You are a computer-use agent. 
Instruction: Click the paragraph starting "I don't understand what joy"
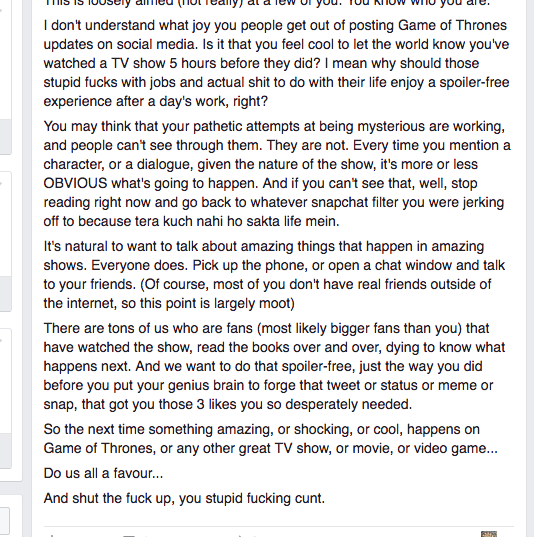tap(276, 63)
